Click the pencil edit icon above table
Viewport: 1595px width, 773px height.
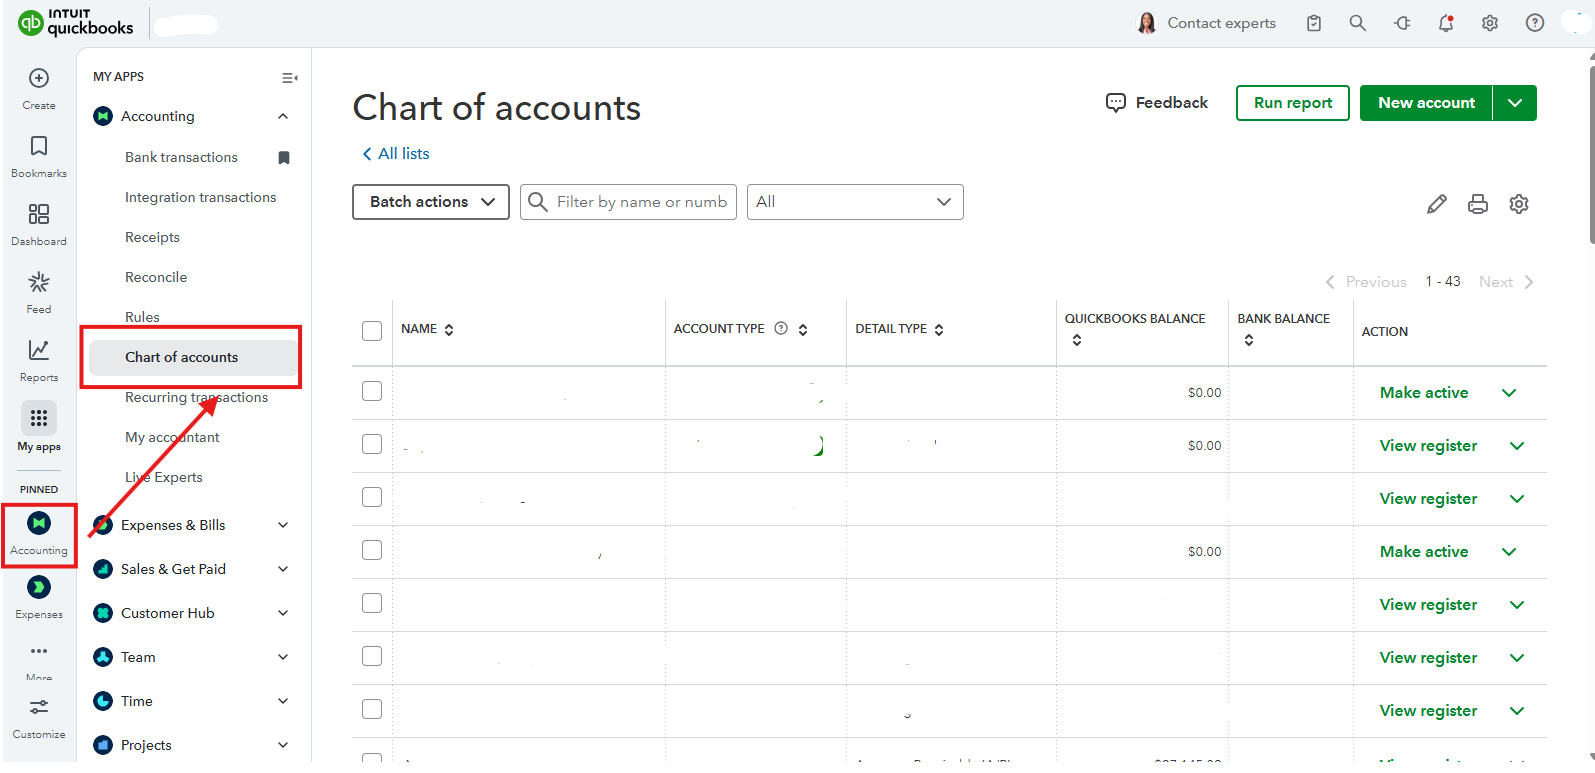tap(1437, 204)
